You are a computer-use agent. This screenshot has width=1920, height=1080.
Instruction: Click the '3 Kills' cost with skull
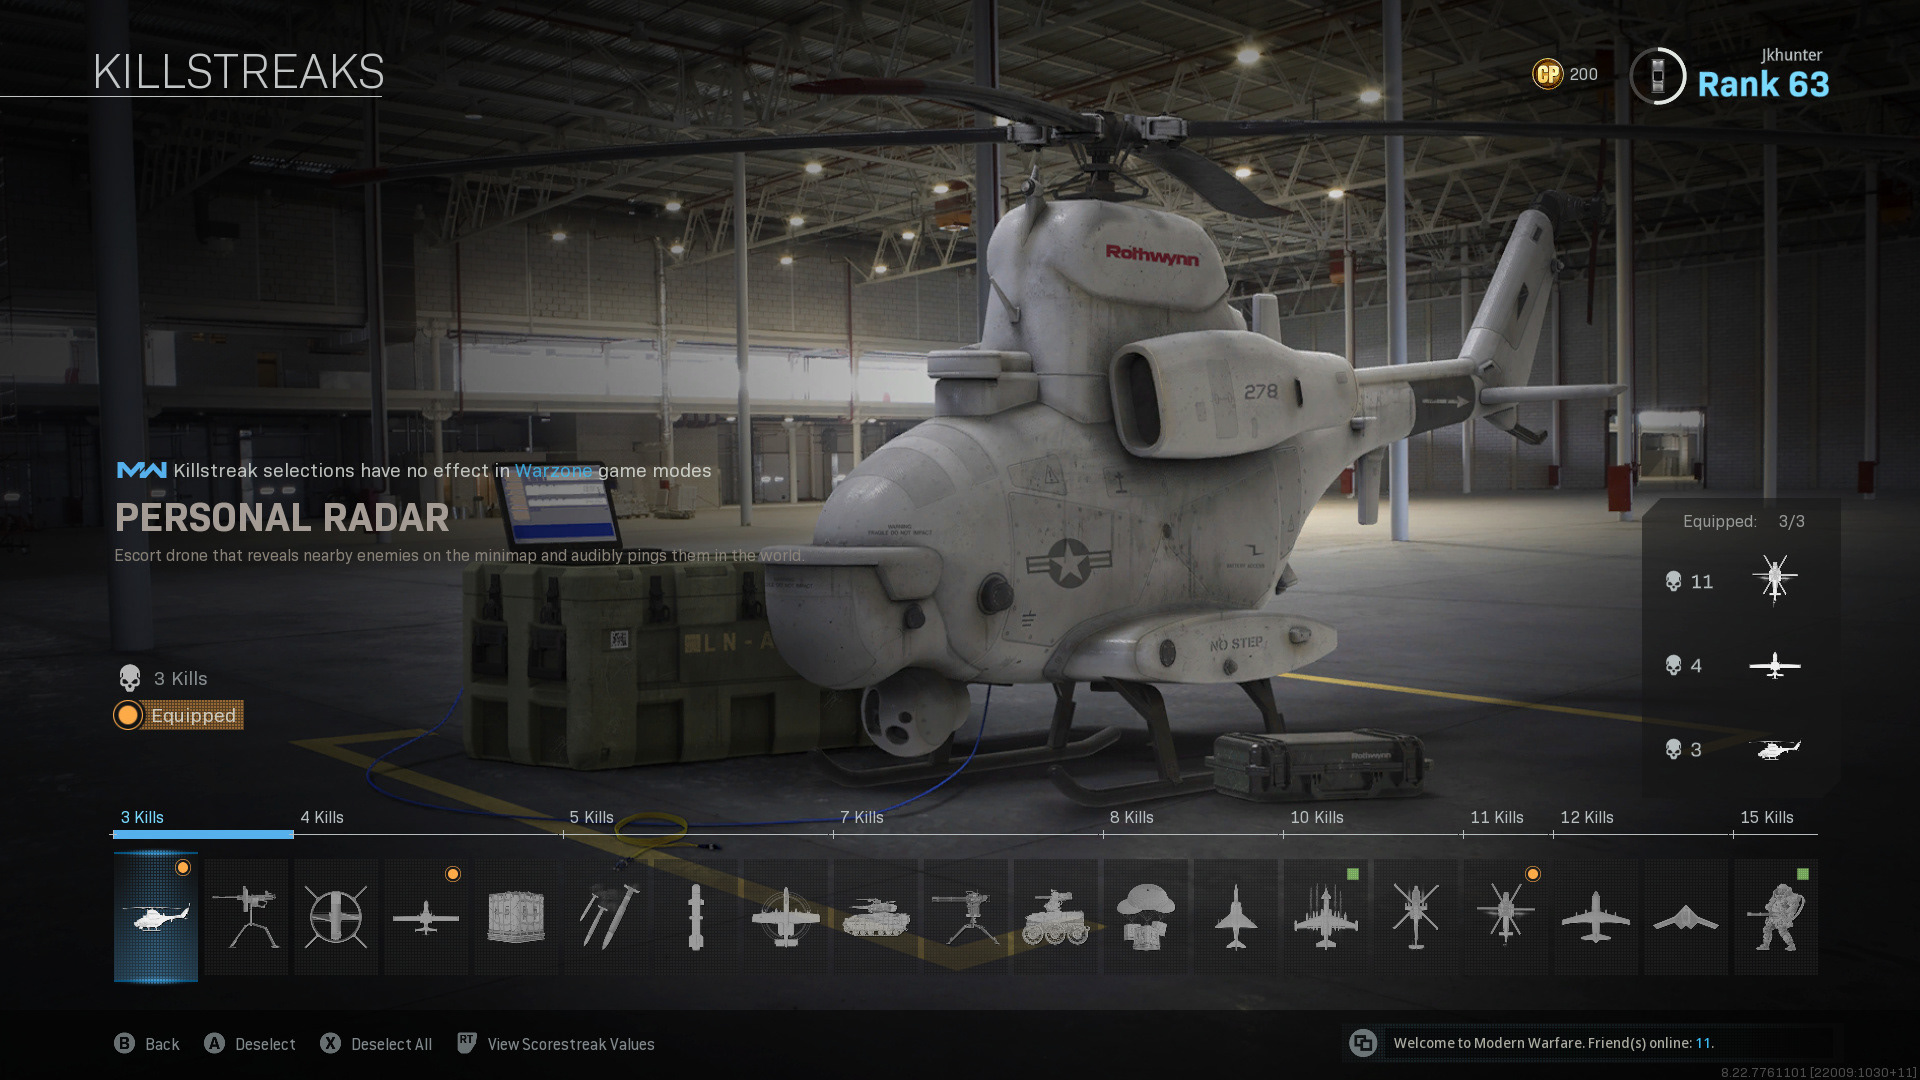coord(163,678)
